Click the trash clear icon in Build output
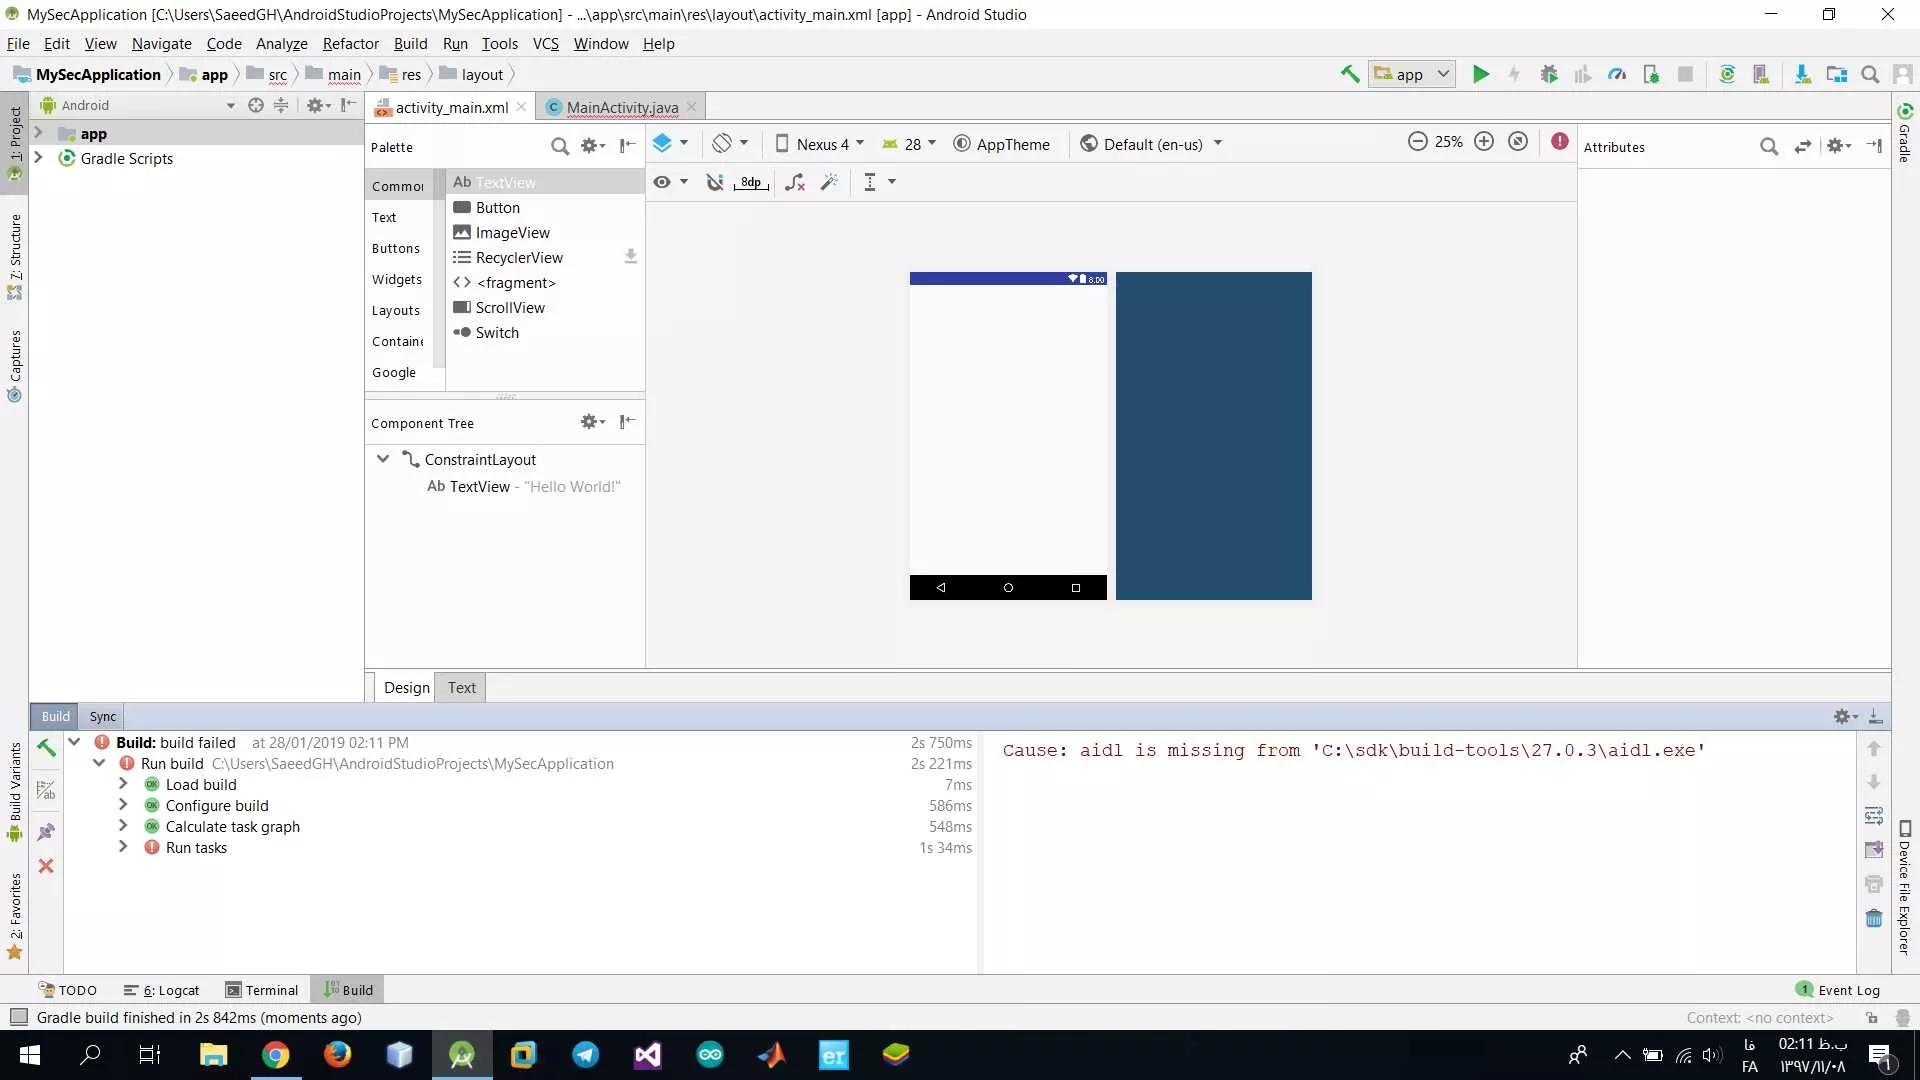 (1874, 918)
